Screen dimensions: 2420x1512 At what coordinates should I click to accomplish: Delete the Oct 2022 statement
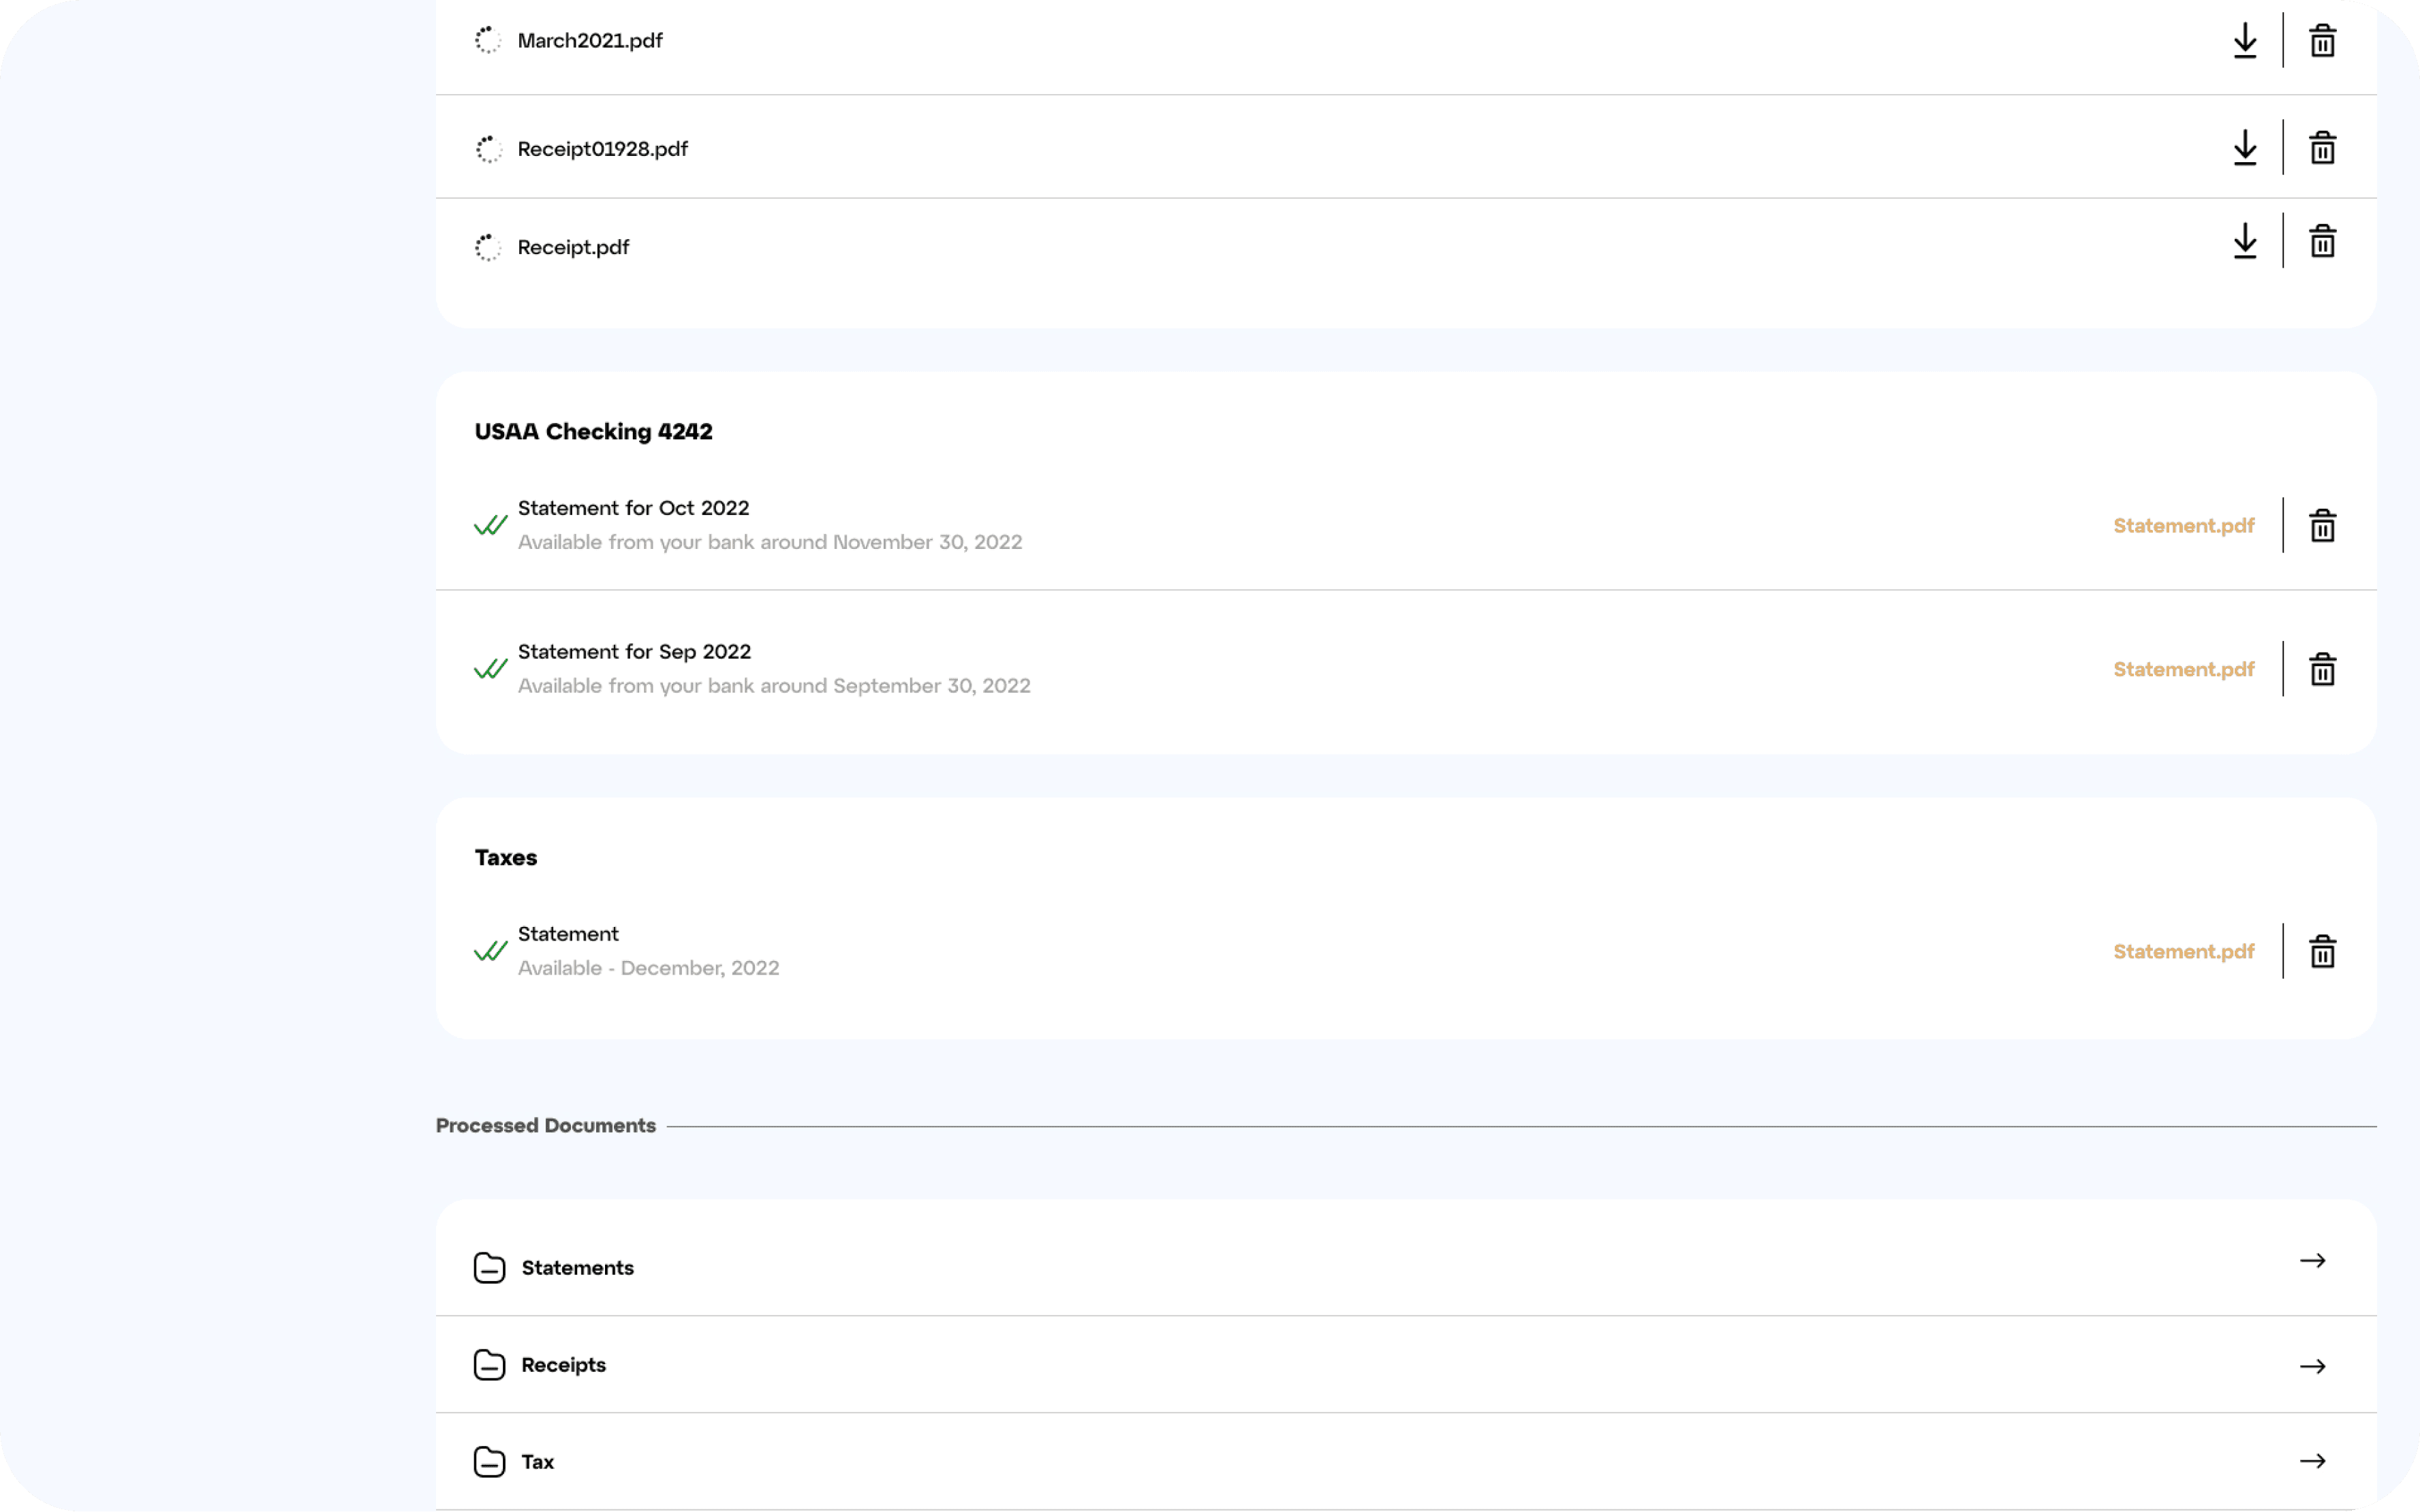coord(2322,525)
